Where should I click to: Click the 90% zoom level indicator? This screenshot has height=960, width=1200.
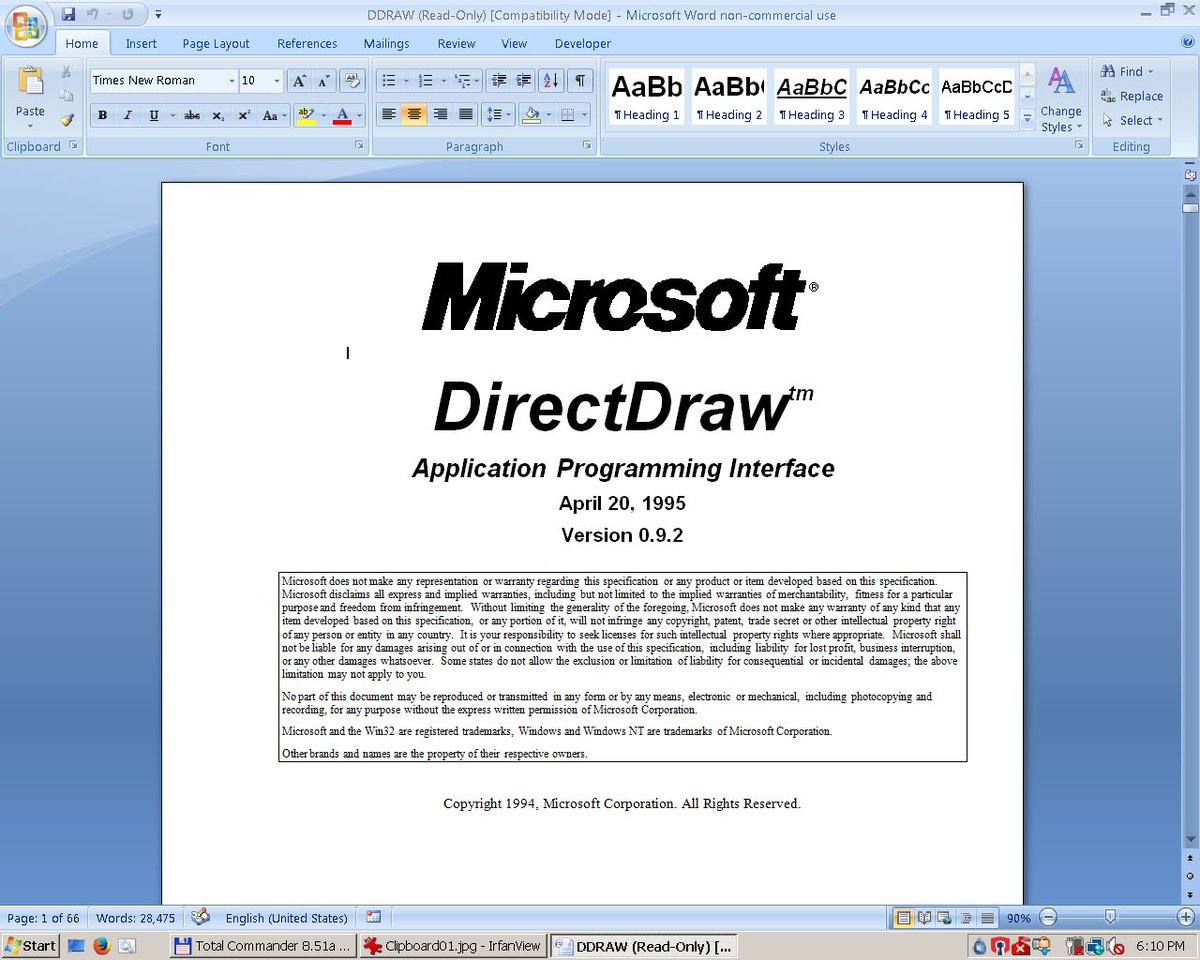tap(1018, 917)
